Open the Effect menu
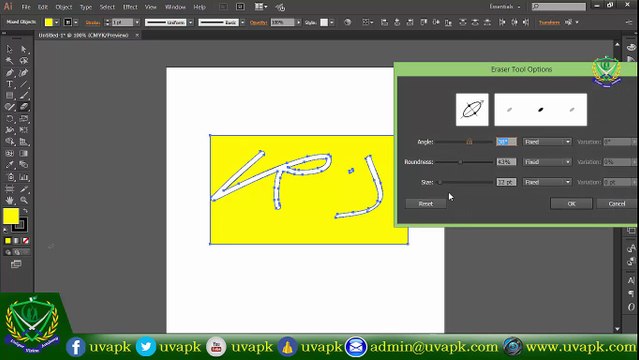639x360 pixels. point(130,7)
